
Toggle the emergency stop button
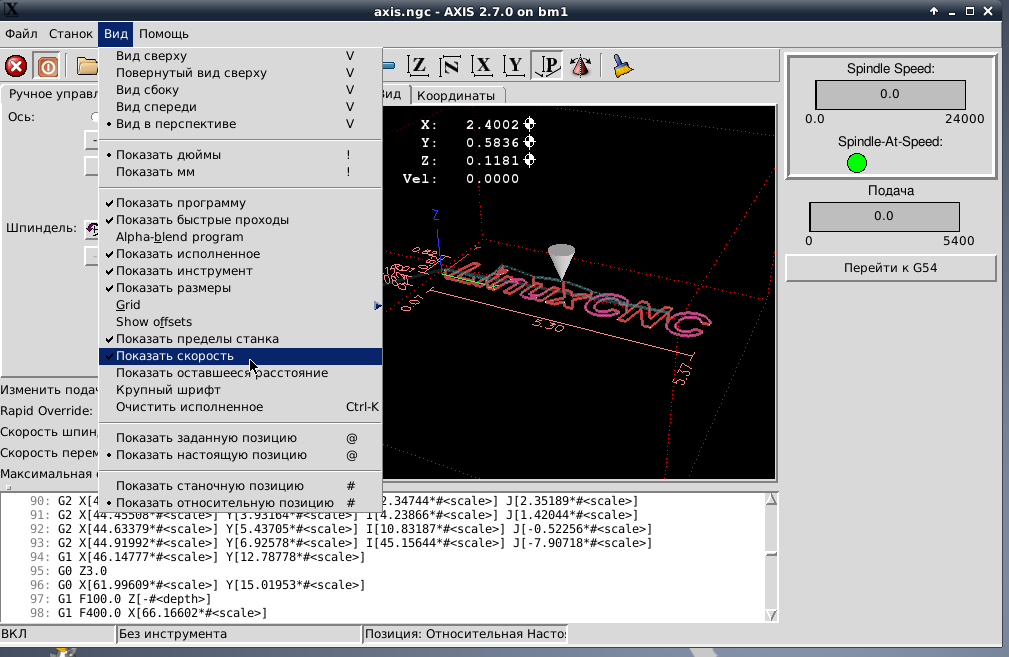point(16,66)
